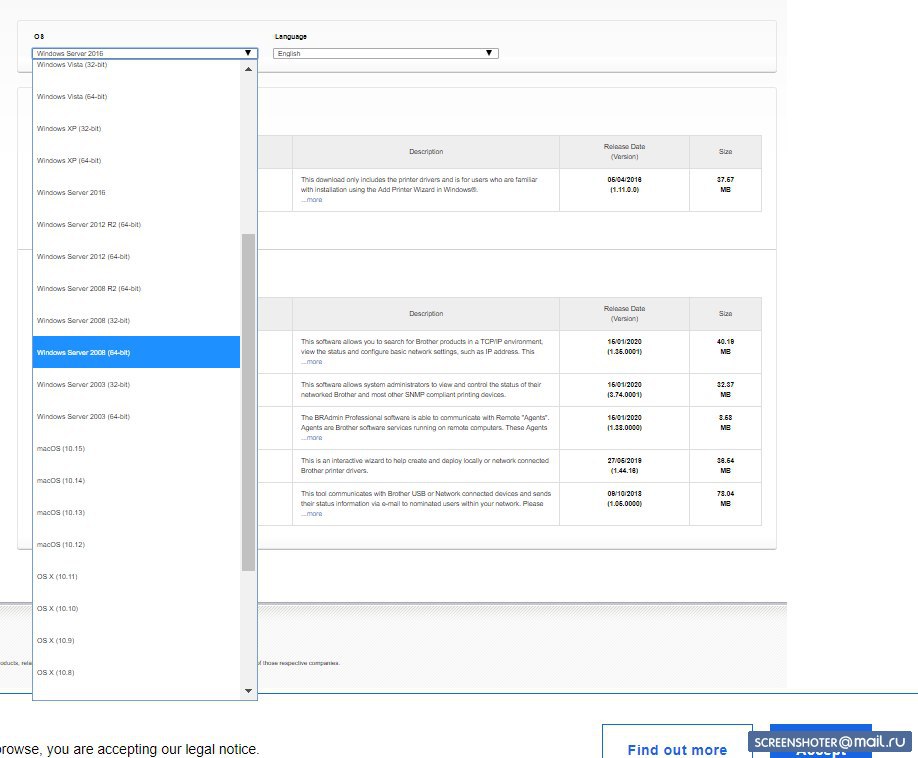Select Windows Server 2012 (64-bit)

click(x=136, y=256)
